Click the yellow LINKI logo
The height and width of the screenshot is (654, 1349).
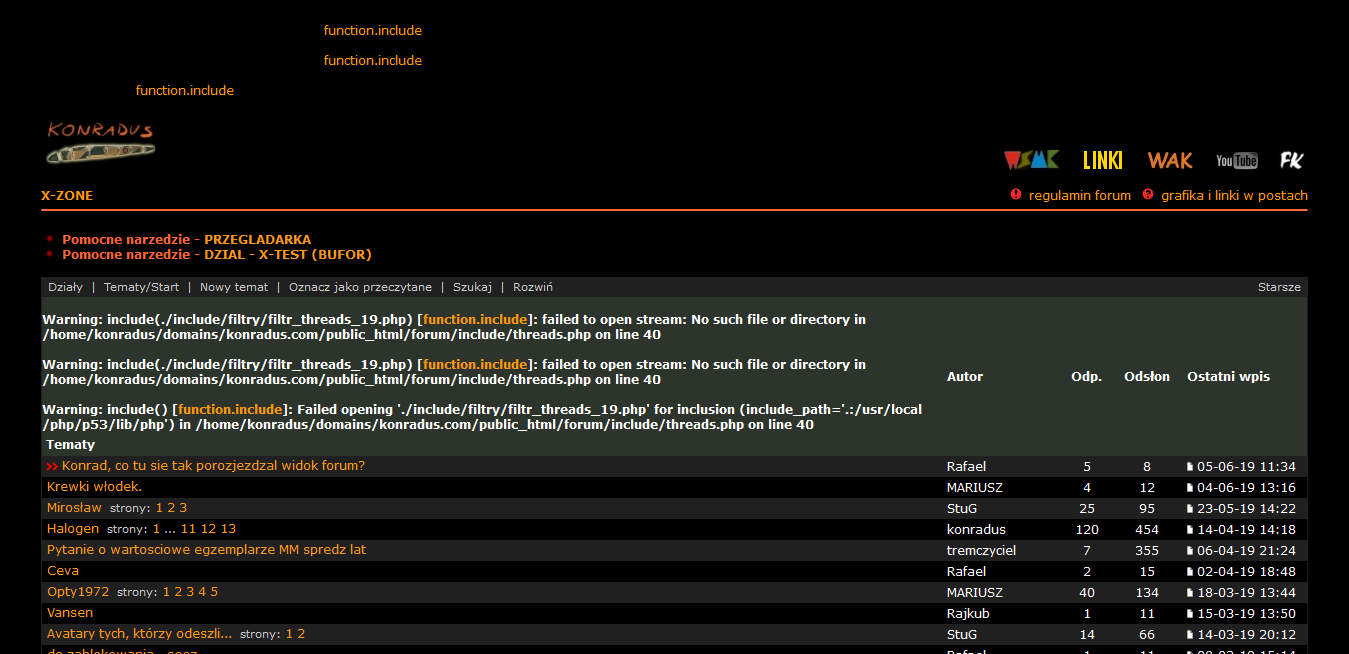point(1102,160)
